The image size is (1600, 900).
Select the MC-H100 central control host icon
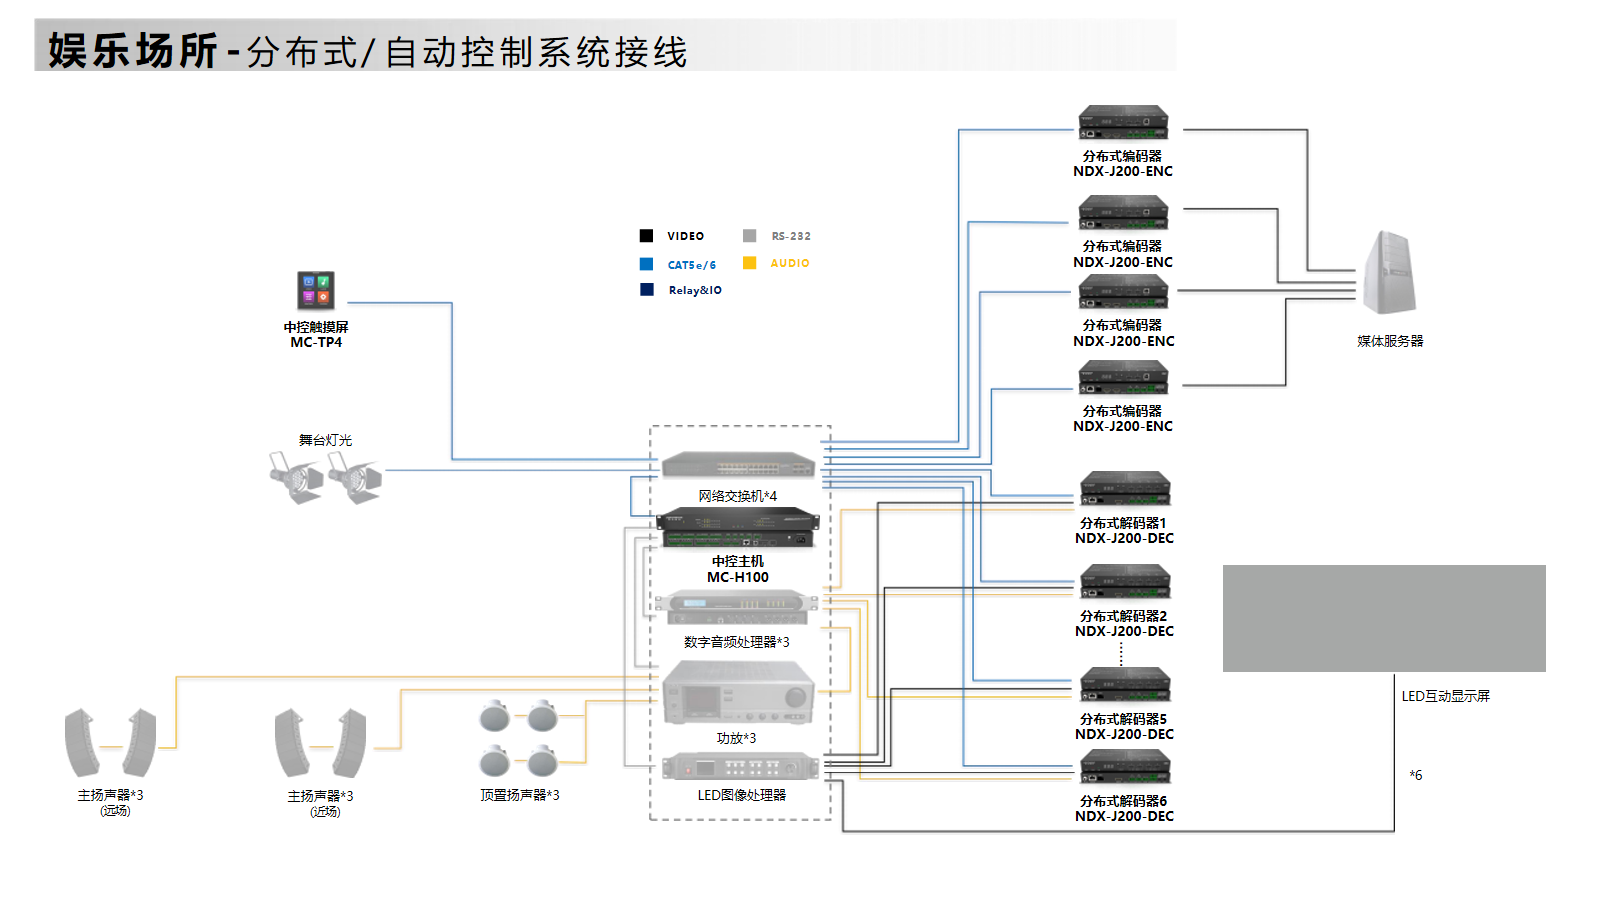(738, 528)
